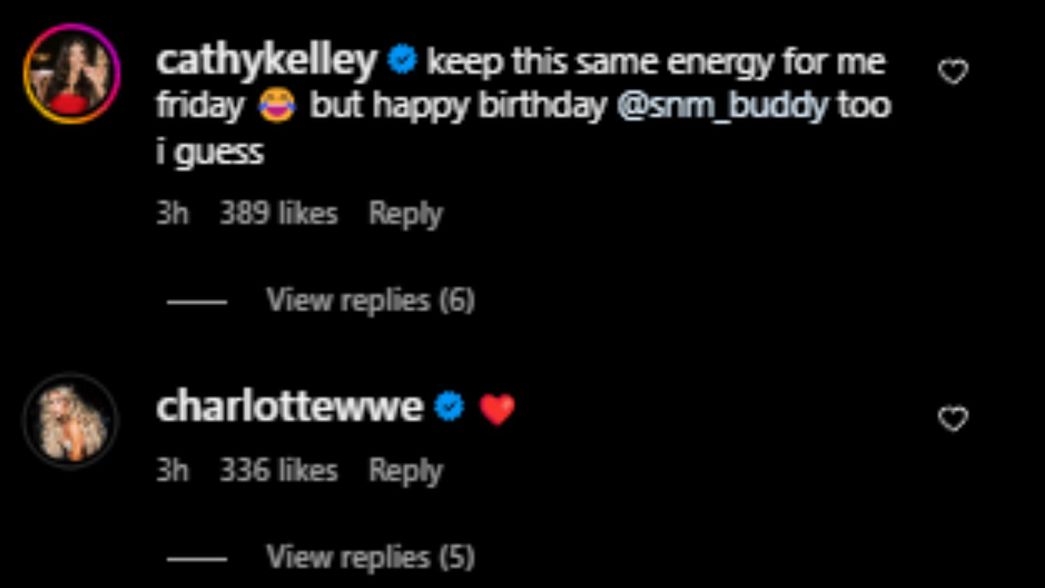Click the verified badge next to cathykelley
1045x588 pixels.
click(x=402, y=60)
